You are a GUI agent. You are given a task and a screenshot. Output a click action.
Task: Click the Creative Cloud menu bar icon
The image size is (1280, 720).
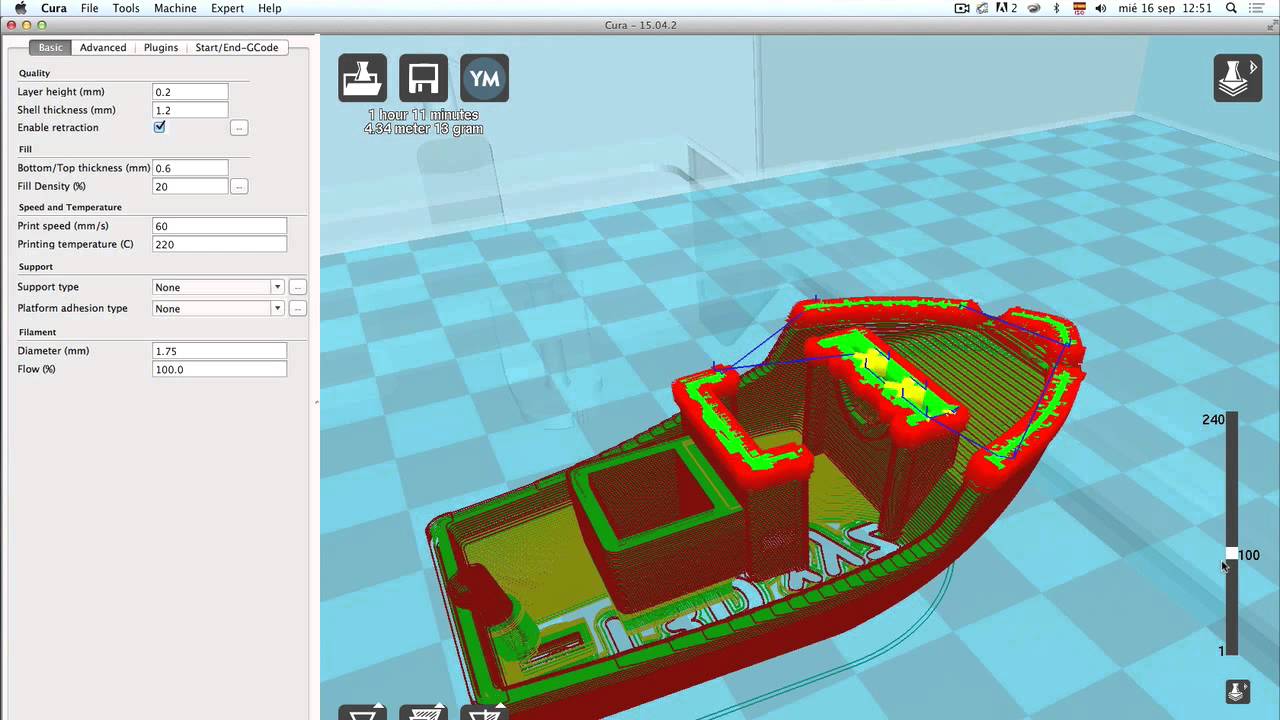(1034, 8)
